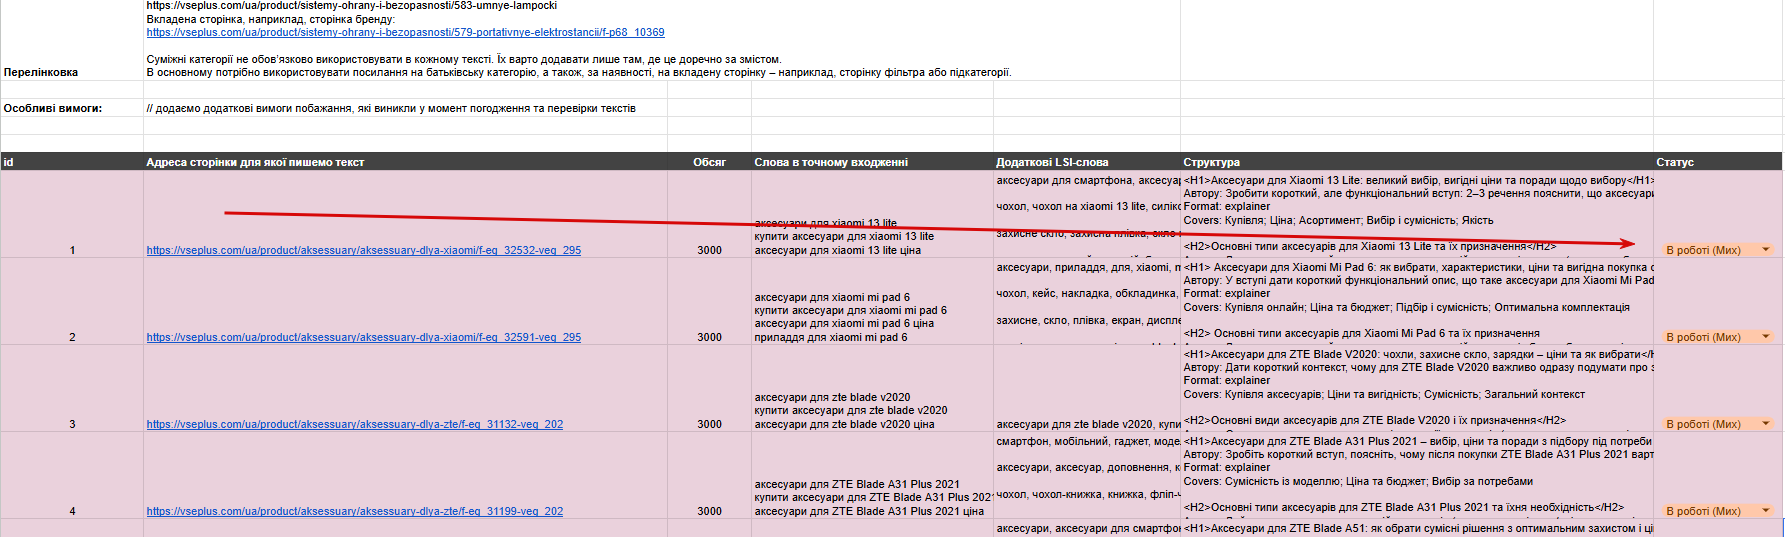Open row 3 link ending f-eq_31132-veq_202

click(354, 424)
